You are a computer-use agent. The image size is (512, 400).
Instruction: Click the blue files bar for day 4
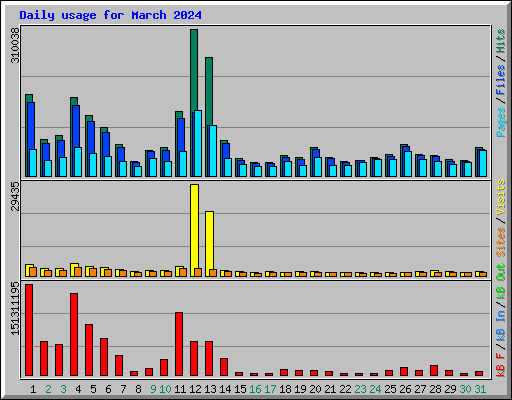[76, 127]
